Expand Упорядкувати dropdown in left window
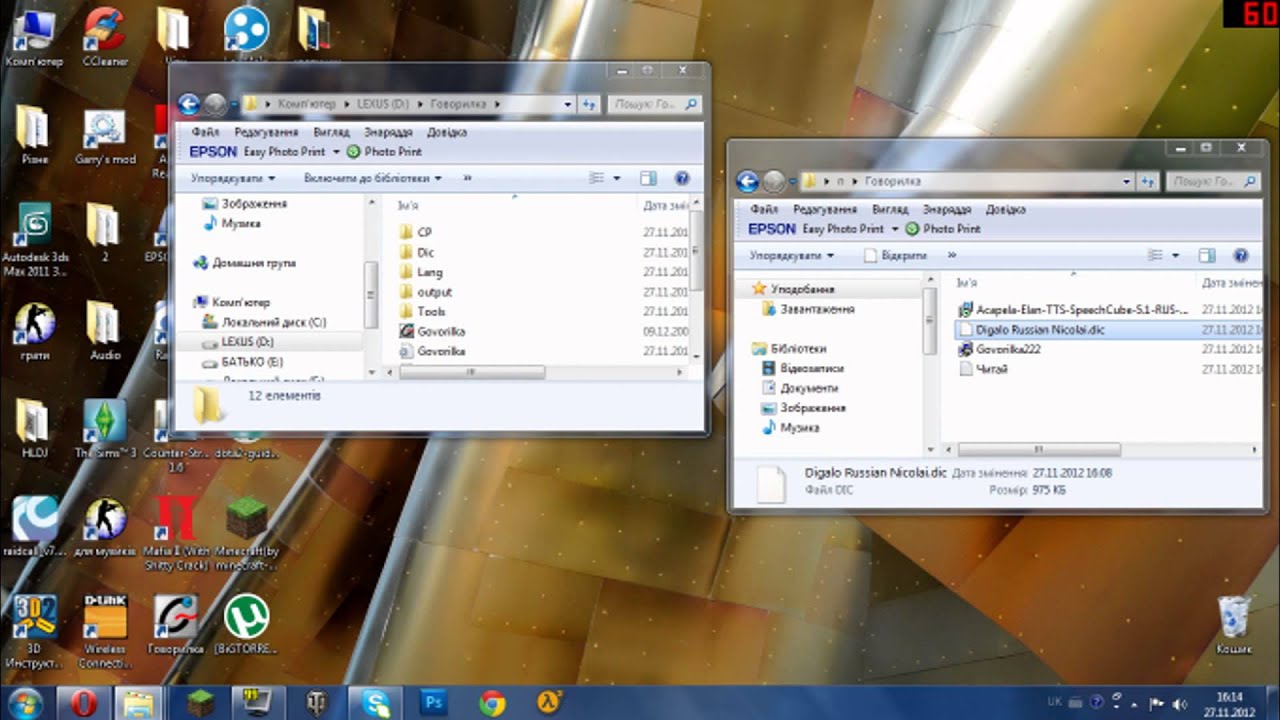Image resolution: width=1280 pixels, height=720 pixels. 233,178
